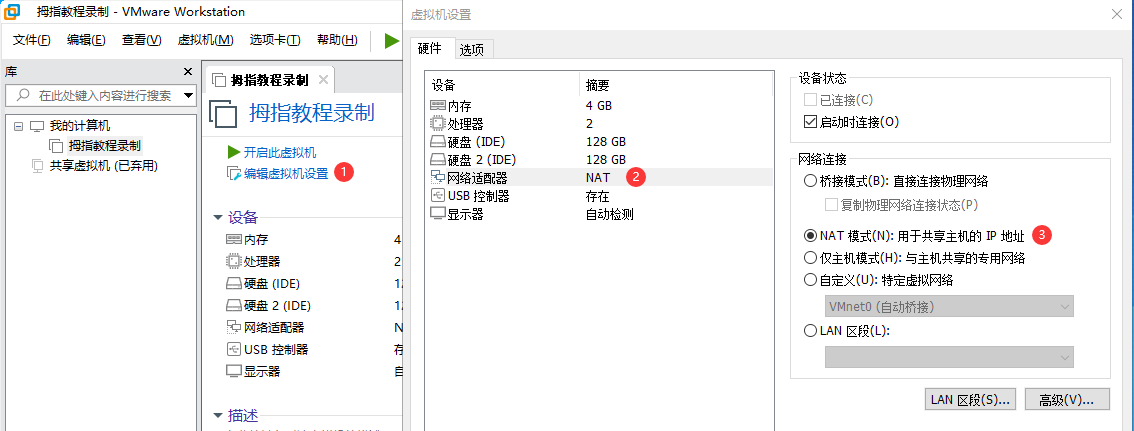1134x431 pixels.
Task: Click the green power-on play toolbar icon
Action: 391,40
